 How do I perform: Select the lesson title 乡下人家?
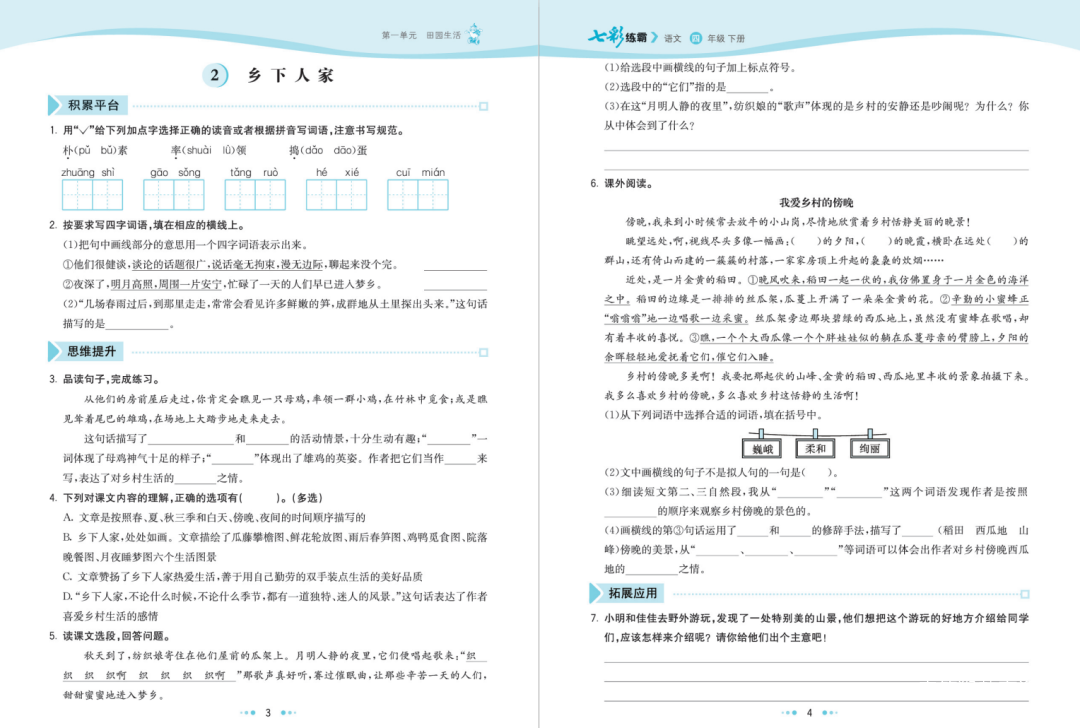291,76
